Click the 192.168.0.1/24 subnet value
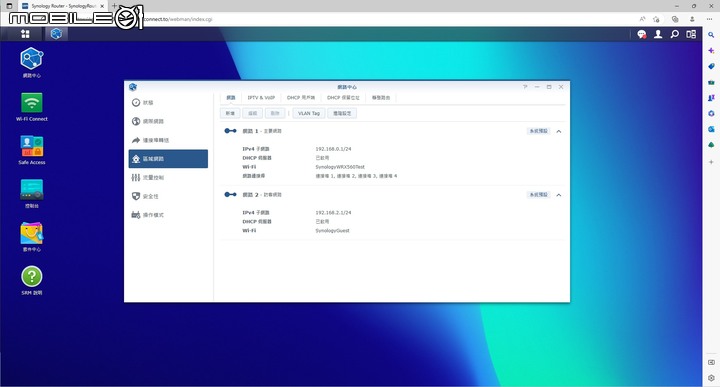Viewport: 720px width, 387px height. click(x=333, y=149)
